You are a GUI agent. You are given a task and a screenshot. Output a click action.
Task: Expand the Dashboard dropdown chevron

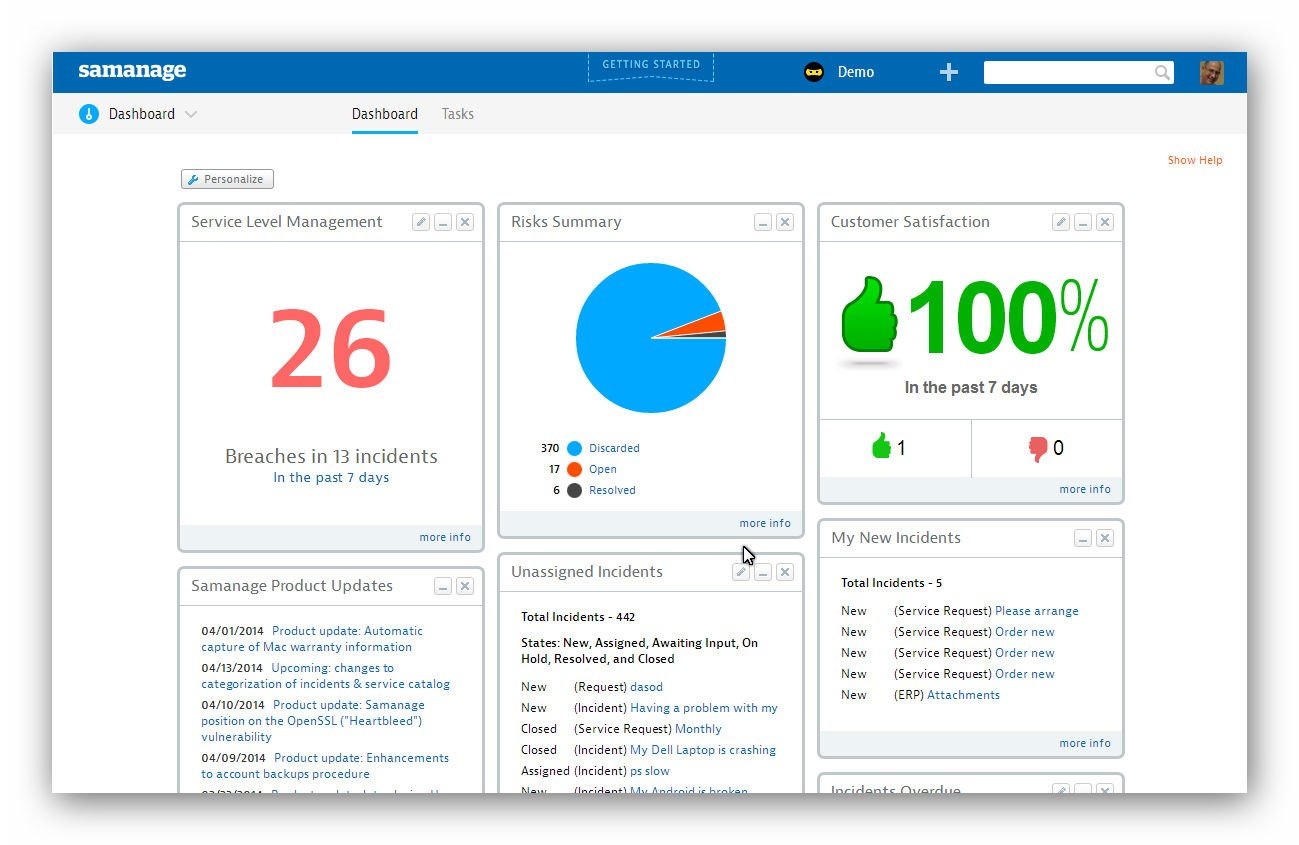[x=191, y=114]
